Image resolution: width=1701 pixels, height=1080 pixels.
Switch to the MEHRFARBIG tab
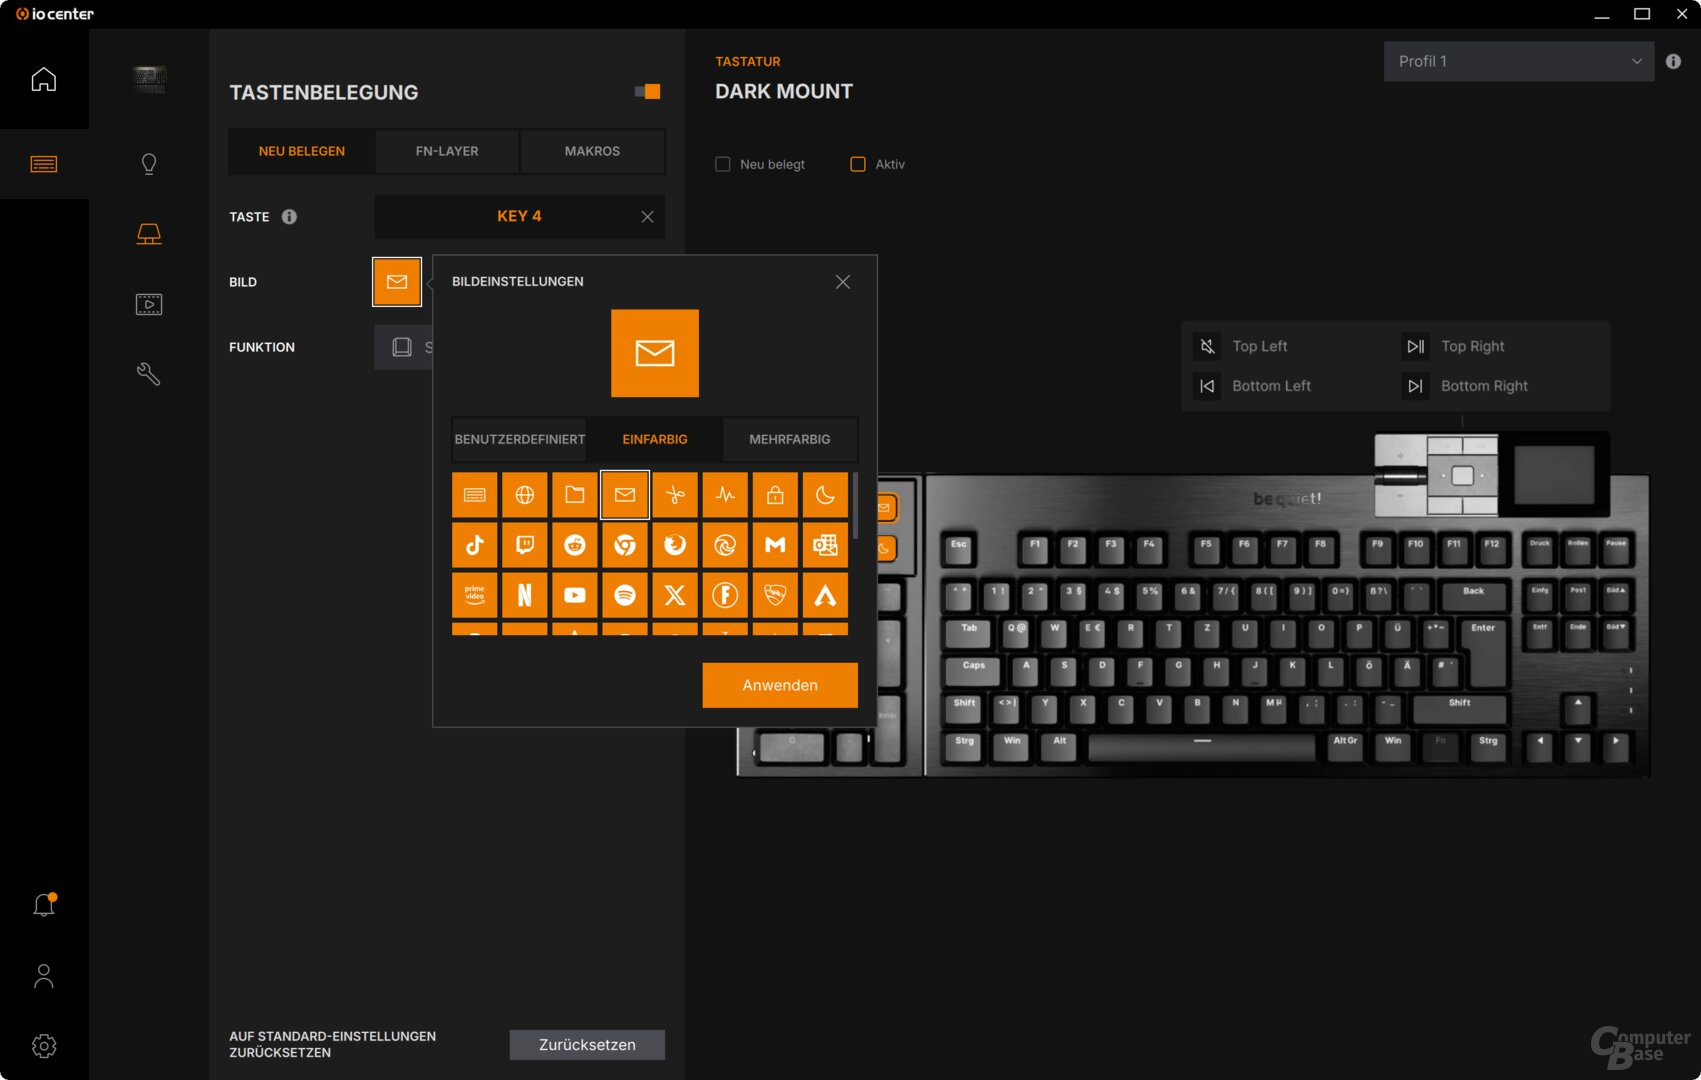(790, 439)
